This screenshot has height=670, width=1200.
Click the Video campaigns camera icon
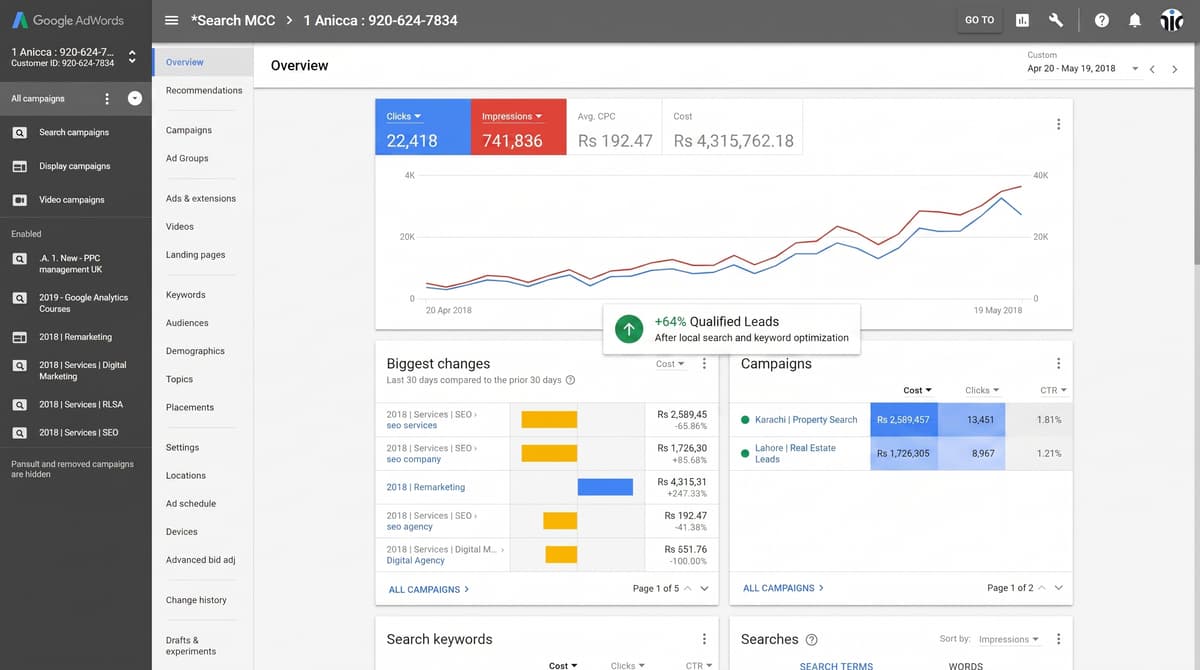pos(19,200)
